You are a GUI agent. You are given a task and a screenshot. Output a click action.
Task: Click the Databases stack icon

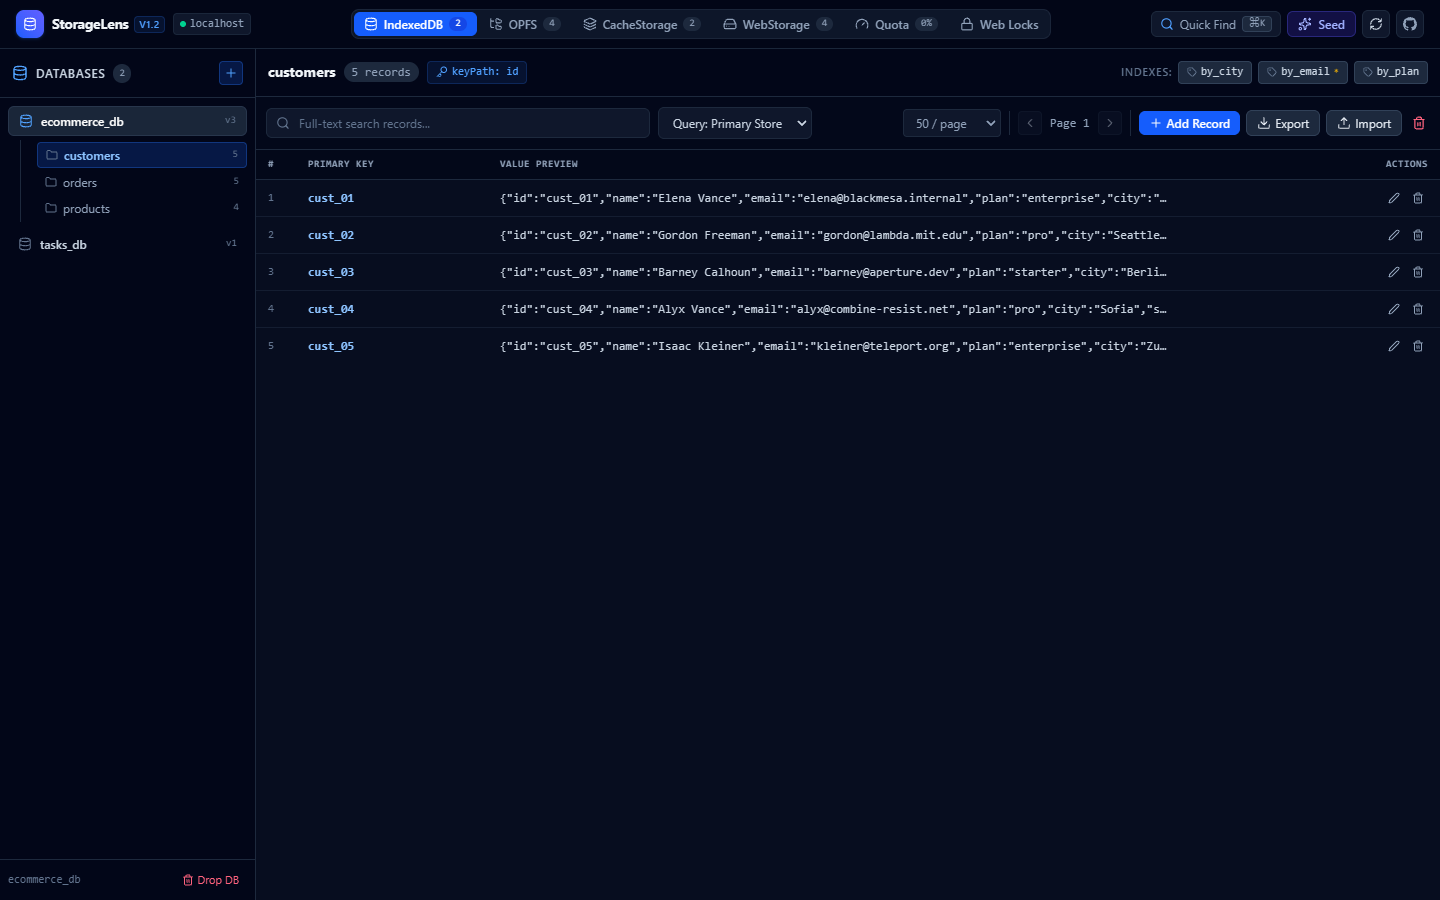click(x=20, y=73)
